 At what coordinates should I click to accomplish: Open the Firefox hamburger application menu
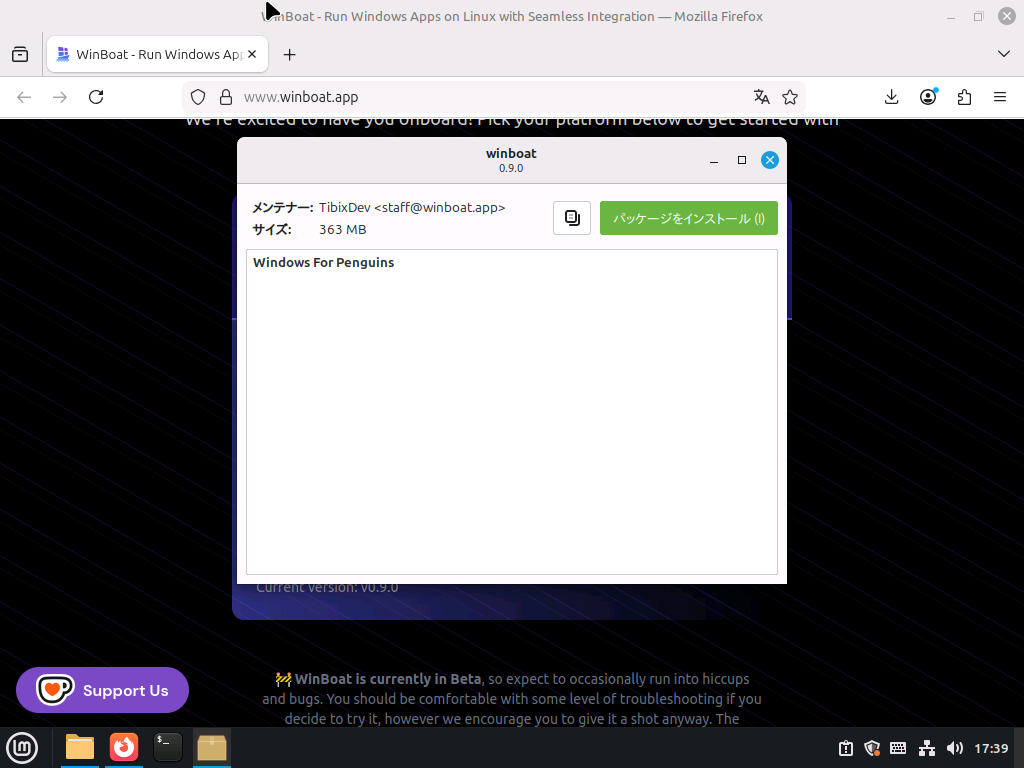coord(999,97)
